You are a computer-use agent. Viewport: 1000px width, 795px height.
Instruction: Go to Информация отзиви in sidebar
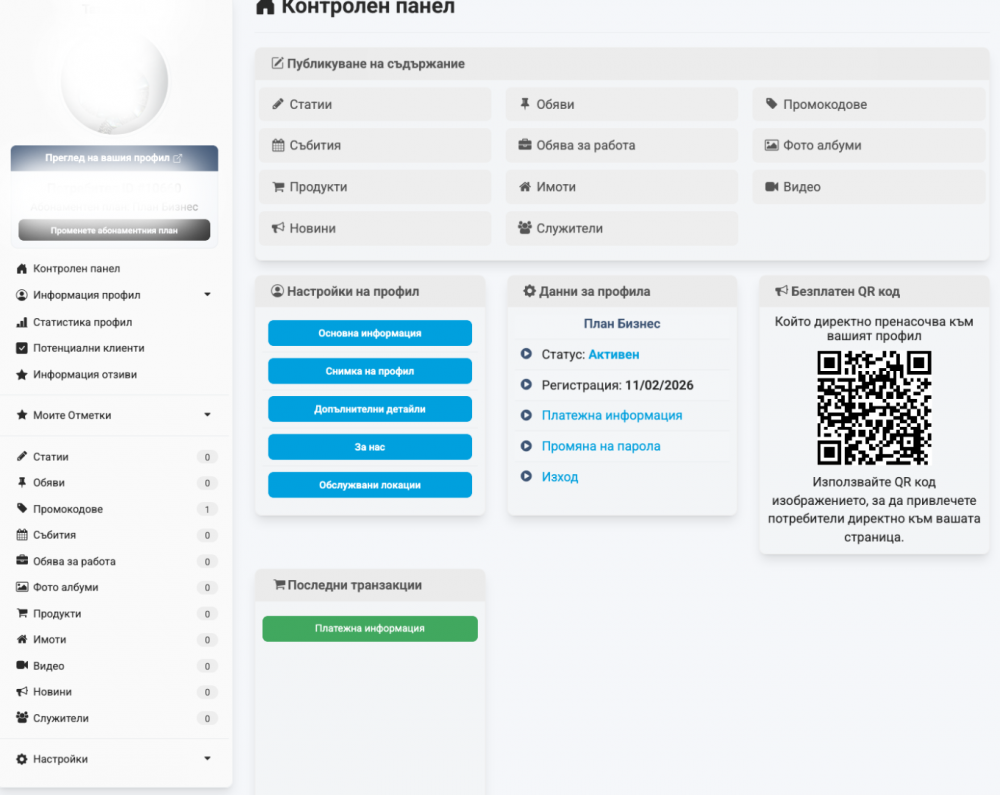pos(84,374)
